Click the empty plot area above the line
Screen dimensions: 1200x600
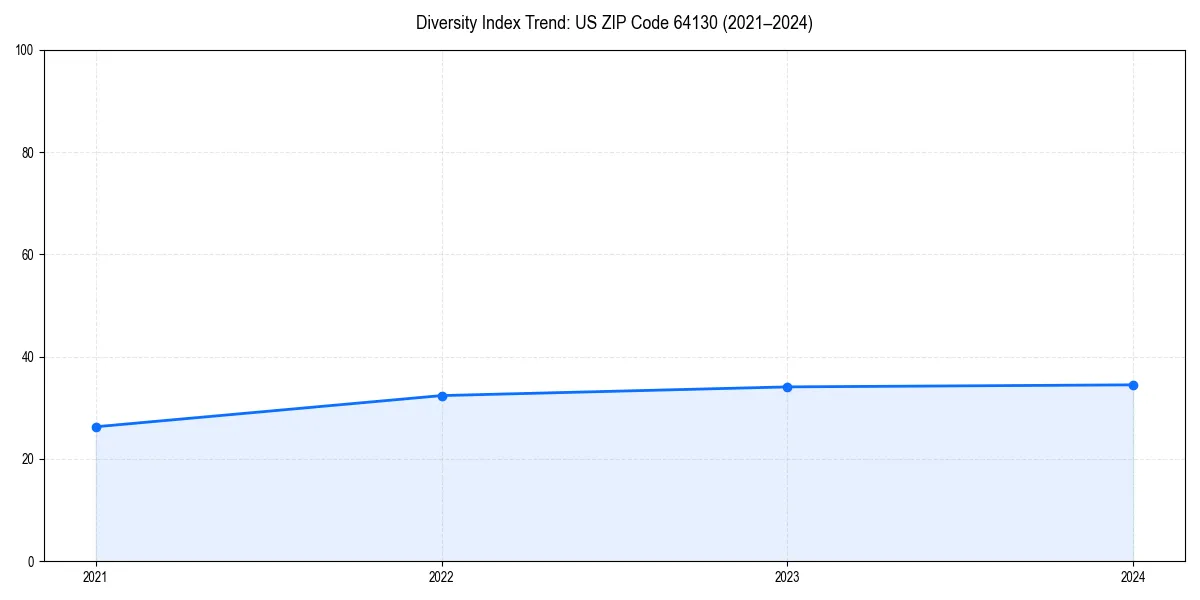(600, 200)
